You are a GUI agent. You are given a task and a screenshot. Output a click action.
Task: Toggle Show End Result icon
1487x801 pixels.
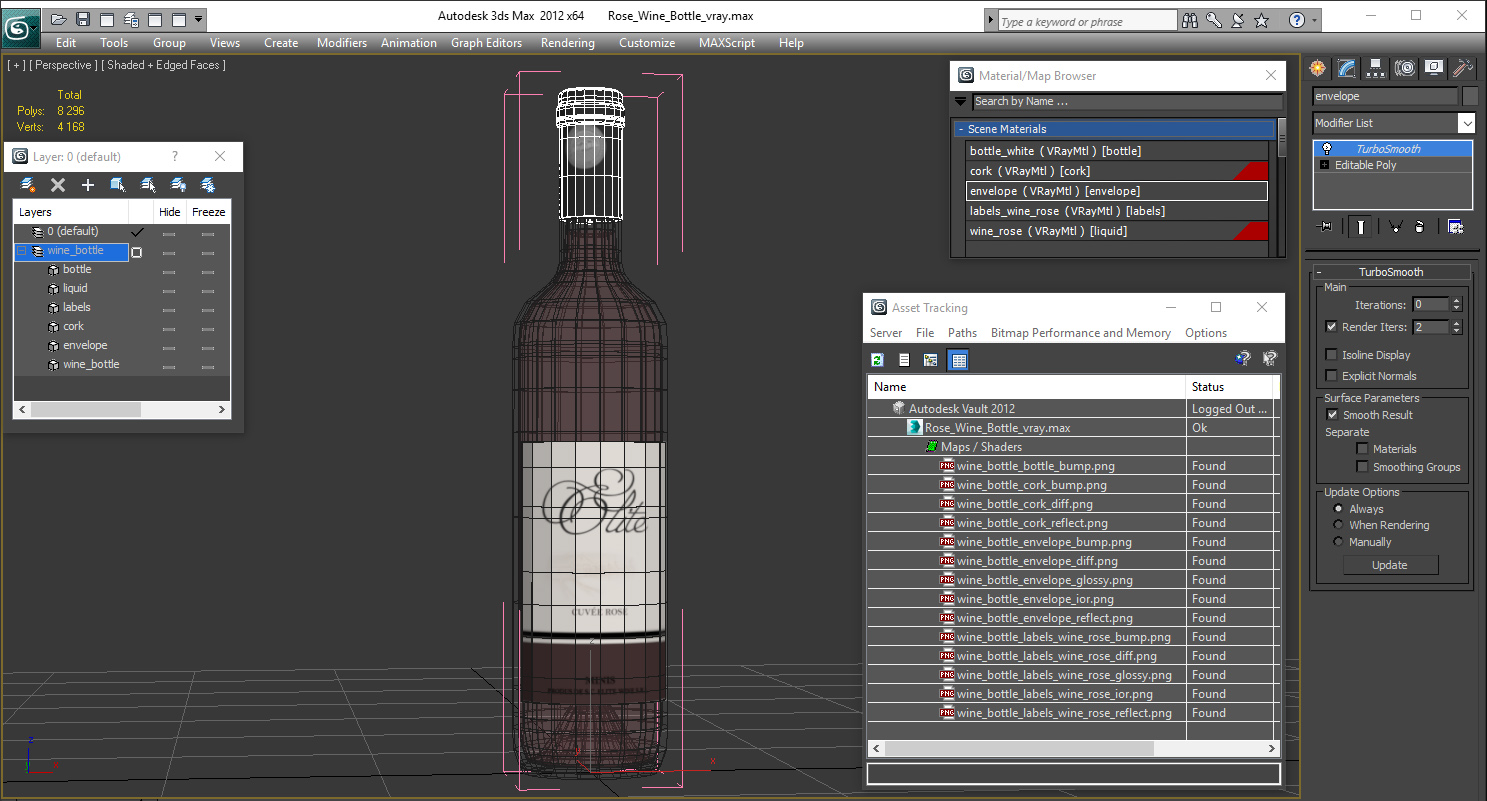click(x=1361, y=227)
